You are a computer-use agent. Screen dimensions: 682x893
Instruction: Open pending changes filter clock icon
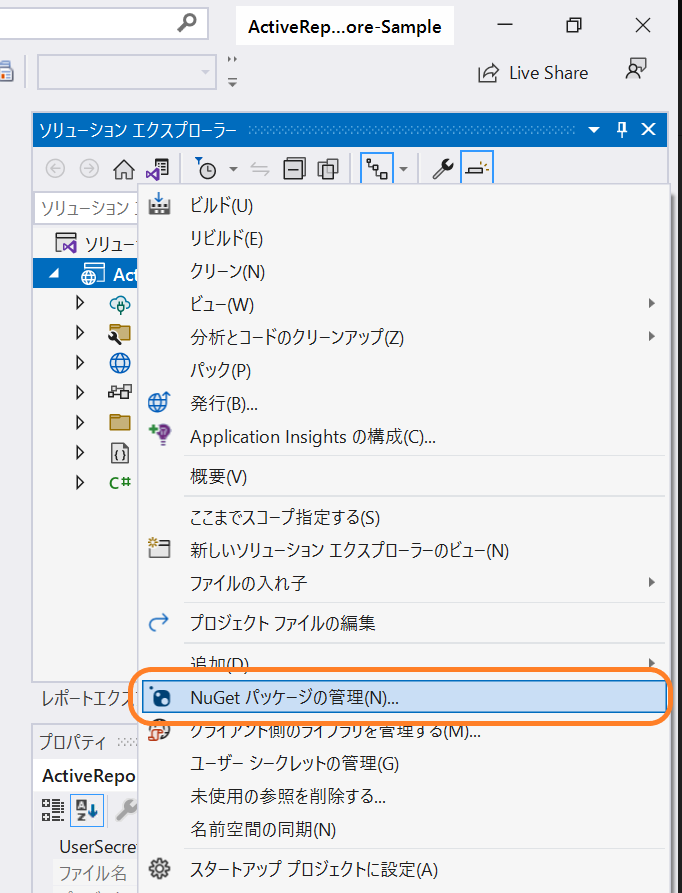[x=206, y=169]
